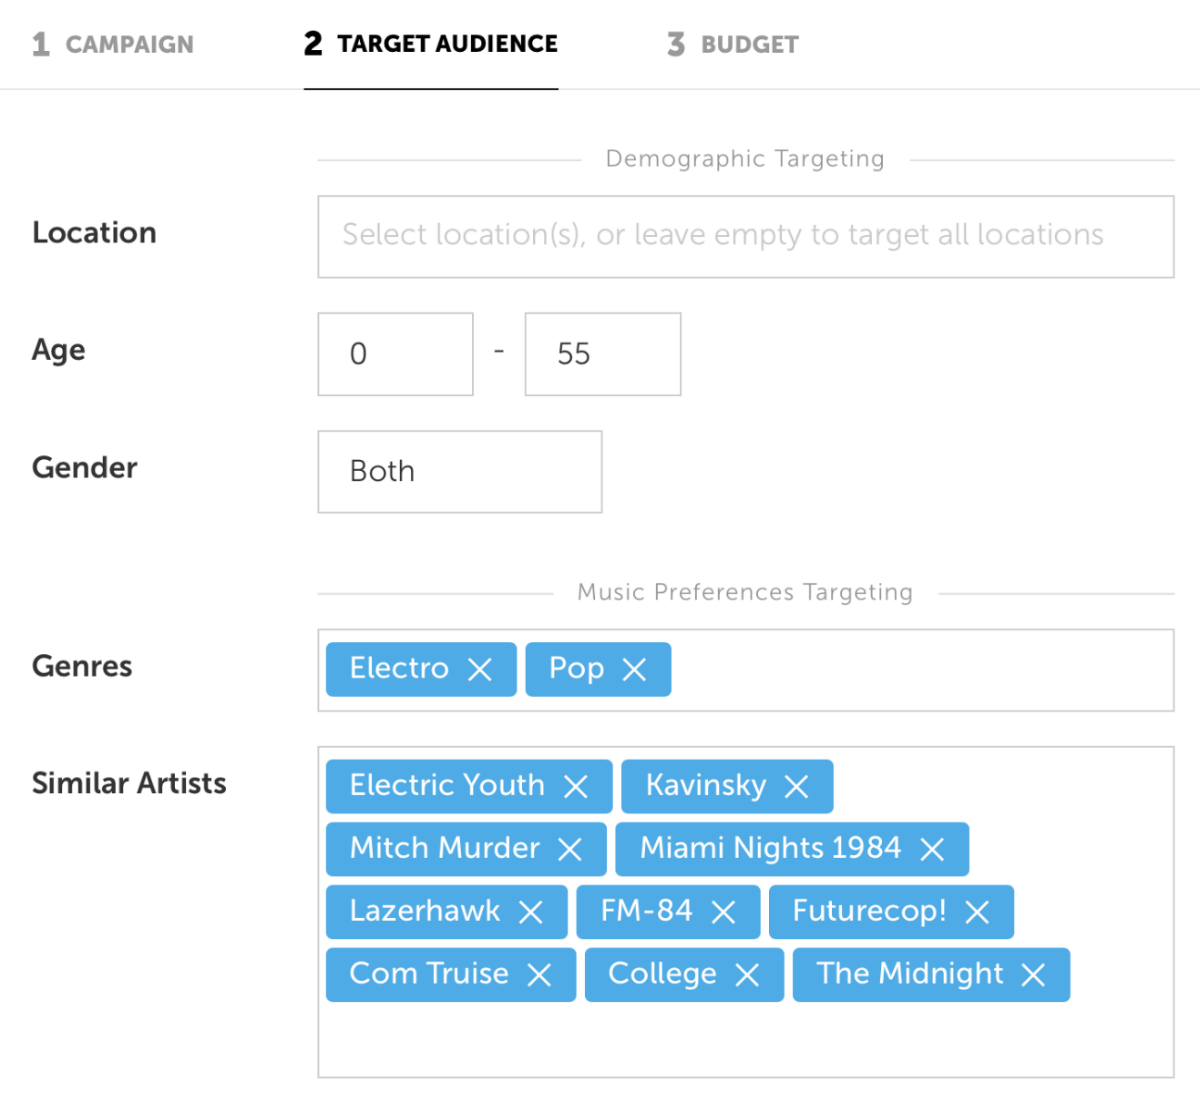
Task: Remove Com Truise artist tag
Action: [539, 975]
